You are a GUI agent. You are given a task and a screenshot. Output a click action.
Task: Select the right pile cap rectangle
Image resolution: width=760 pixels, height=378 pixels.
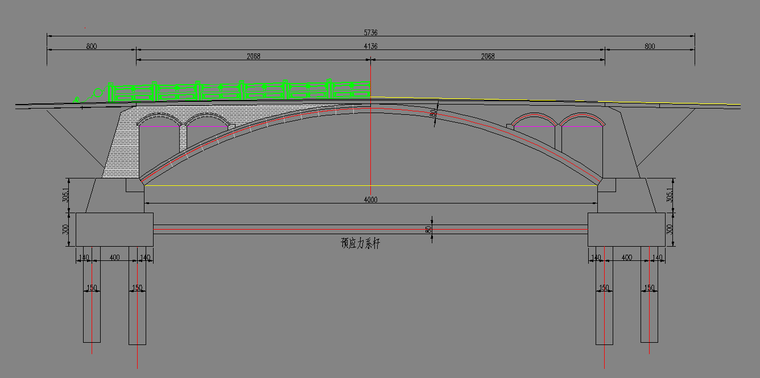point(626,229)
